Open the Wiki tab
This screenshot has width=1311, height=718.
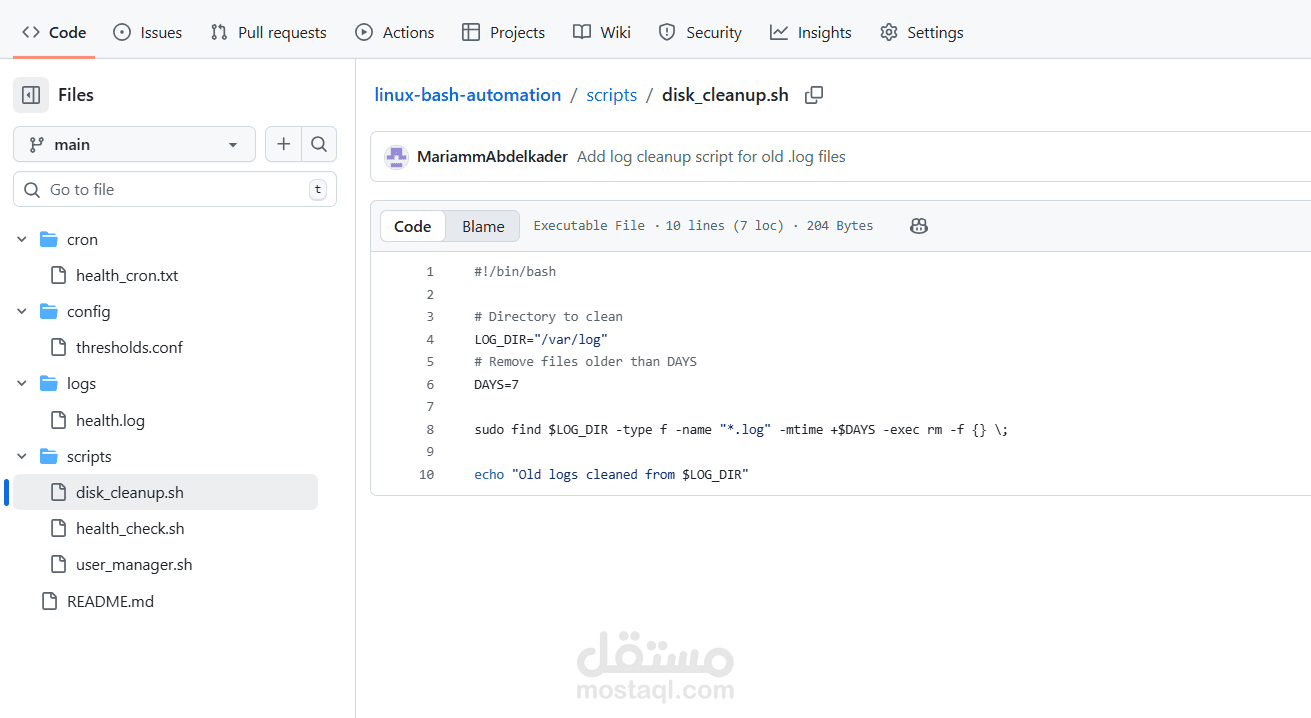point(602,32)
